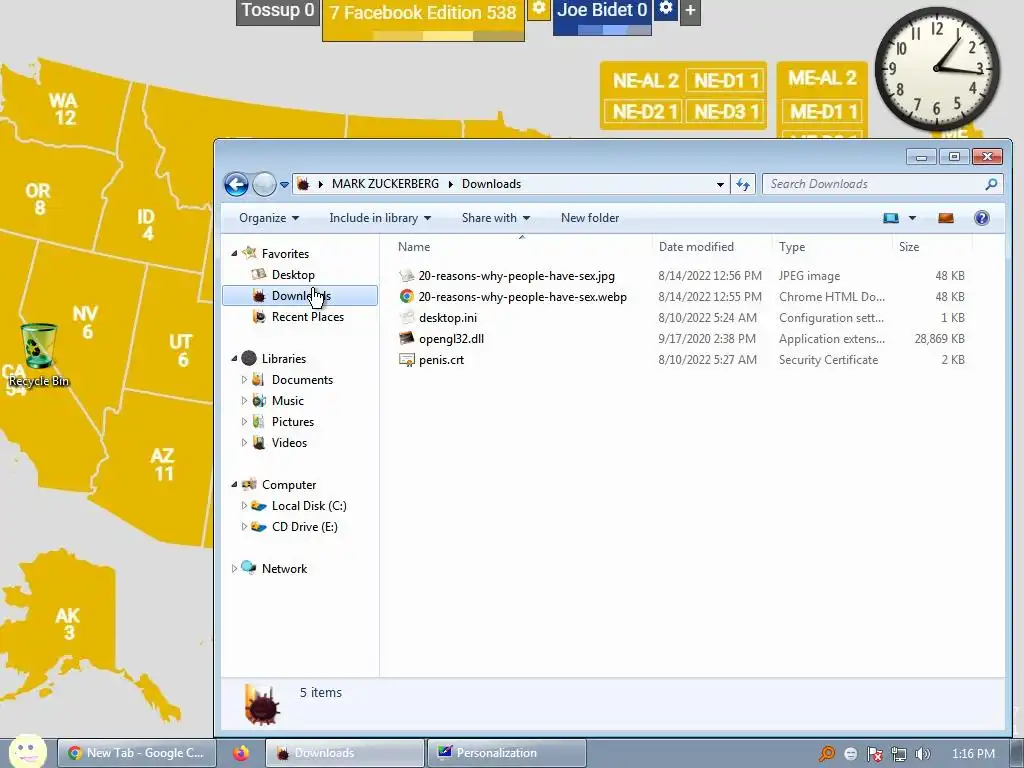
Task: Open recent locations dropdown next to Forward
Action: (284, 185)
